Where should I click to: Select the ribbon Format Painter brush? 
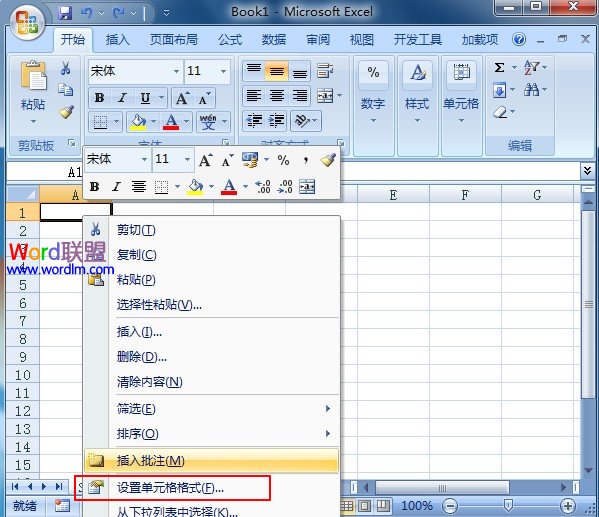pyautogui.click(x=66, y=112)
